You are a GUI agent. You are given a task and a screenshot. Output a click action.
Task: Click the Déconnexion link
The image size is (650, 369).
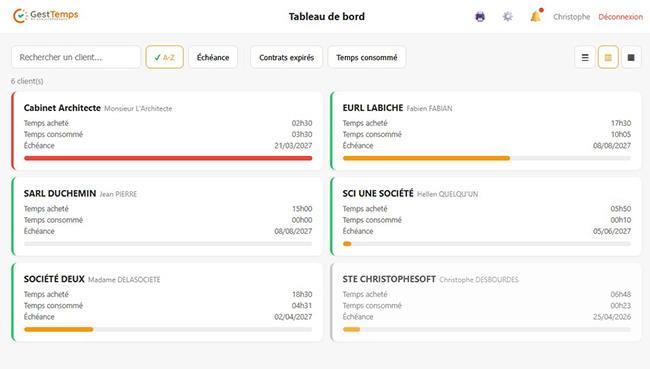(620, 17)
